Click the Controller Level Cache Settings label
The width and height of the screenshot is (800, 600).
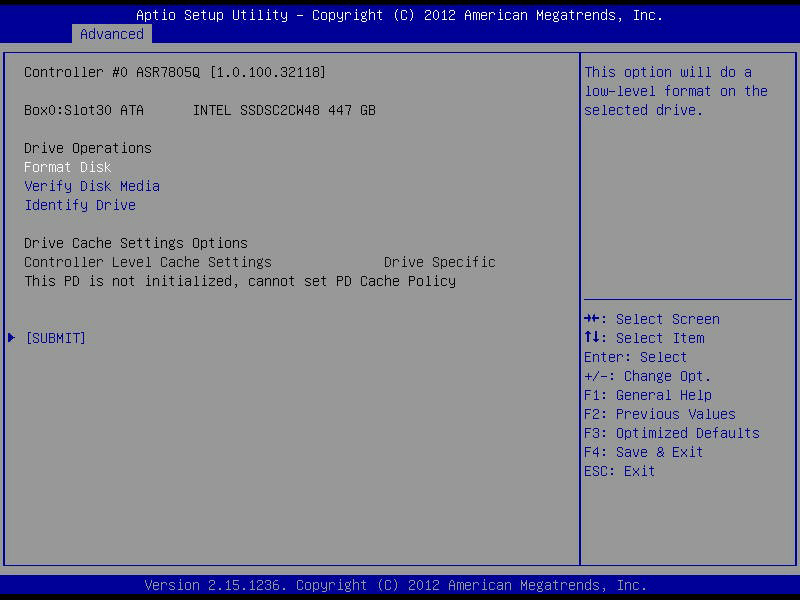click(x=148, y=262)
